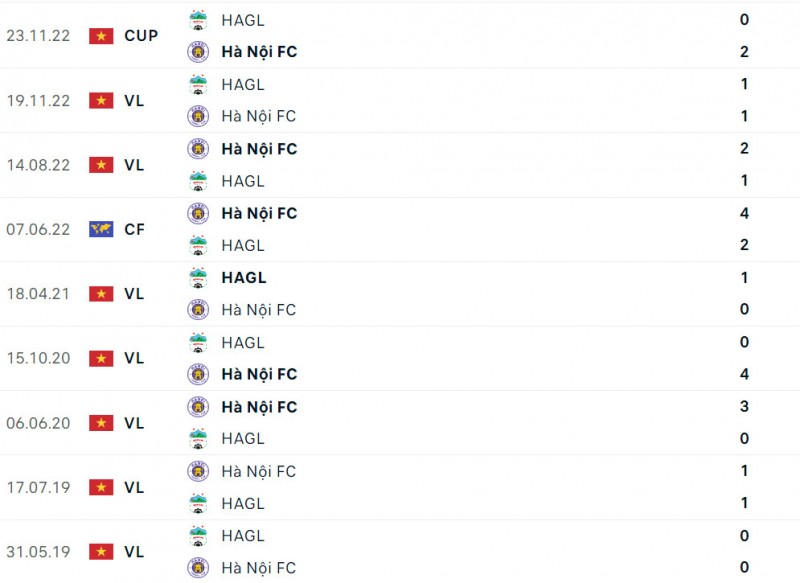Open the 06.06.20 match date
Image resolution: width=800 pixels, height=583 pixels.
tap(38, 423)
